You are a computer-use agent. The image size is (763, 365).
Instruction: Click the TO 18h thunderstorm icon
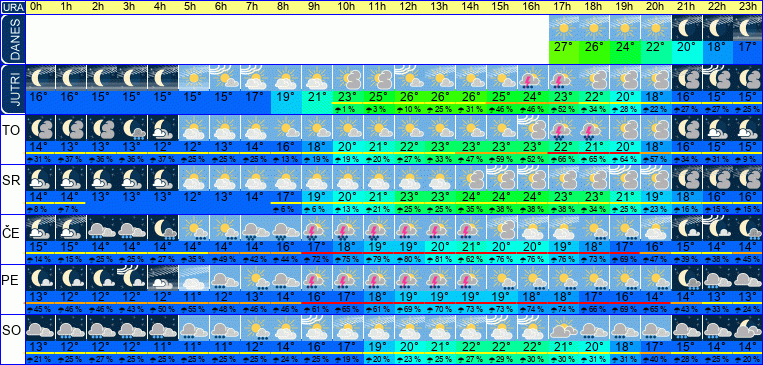click(595, 128)
